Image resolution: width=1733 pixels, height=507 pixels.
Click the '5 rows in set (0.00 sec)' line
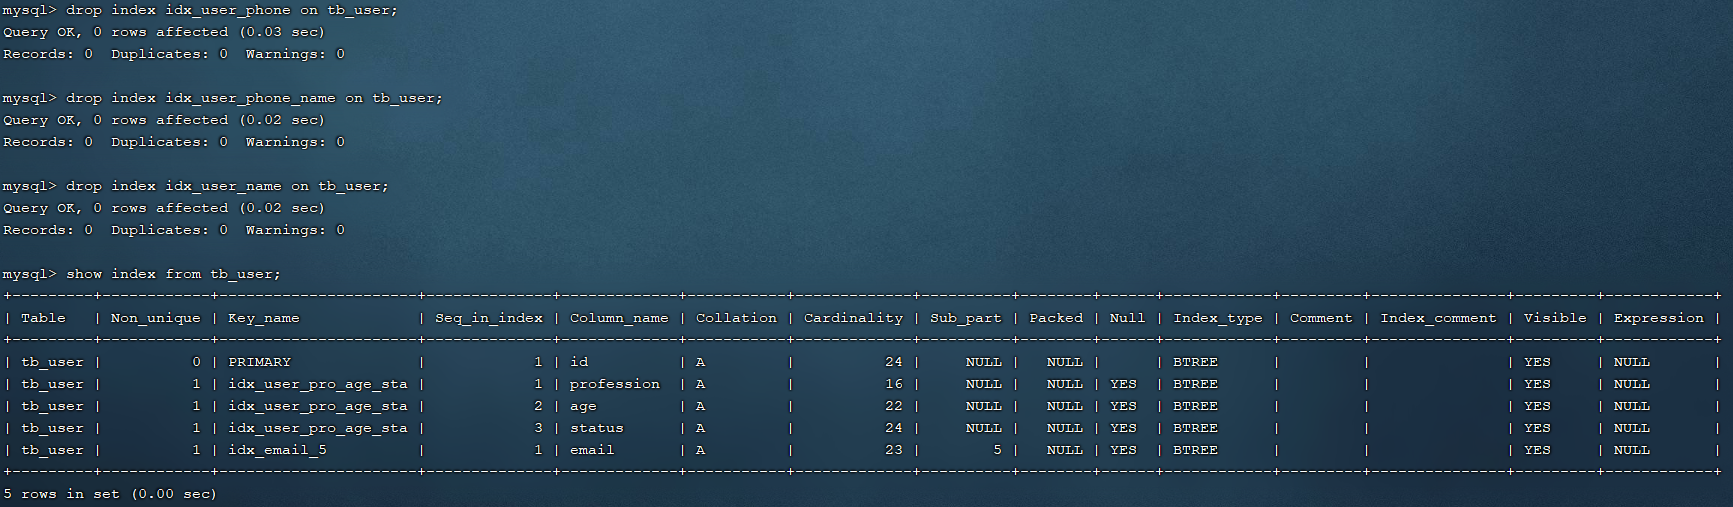(x=110, y=494)
